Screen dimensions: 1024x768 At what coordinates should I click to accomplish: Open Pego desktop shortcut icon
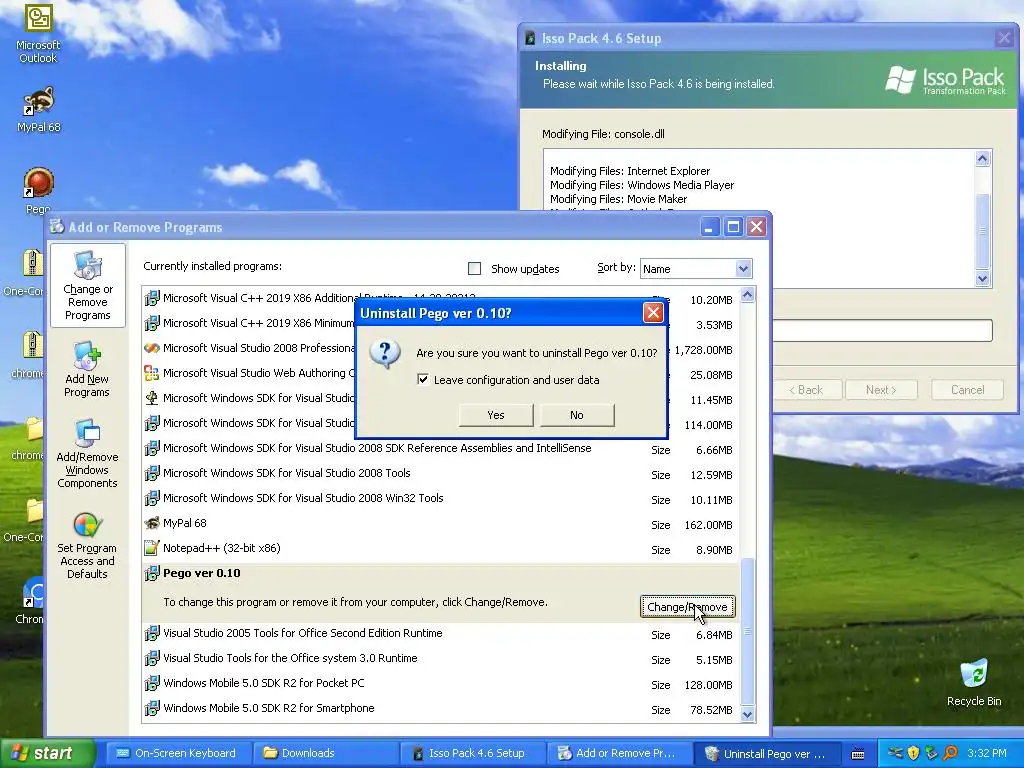(38, 183)
